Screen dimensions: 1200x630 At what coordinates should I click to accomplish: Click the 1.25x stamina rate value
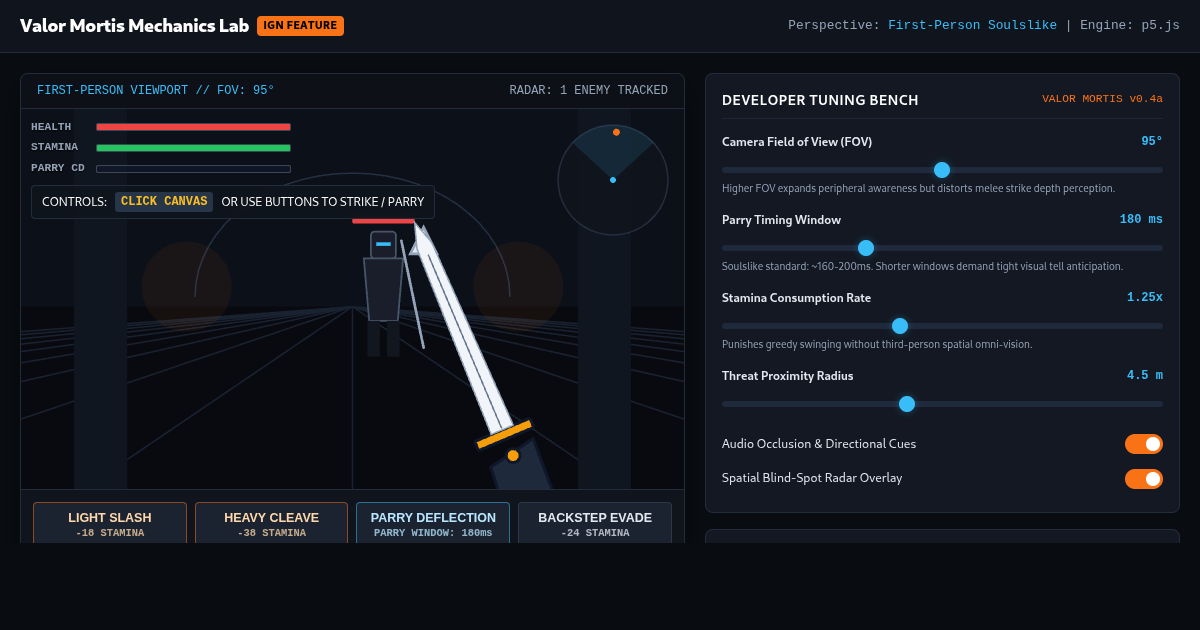pos(1145,298)
